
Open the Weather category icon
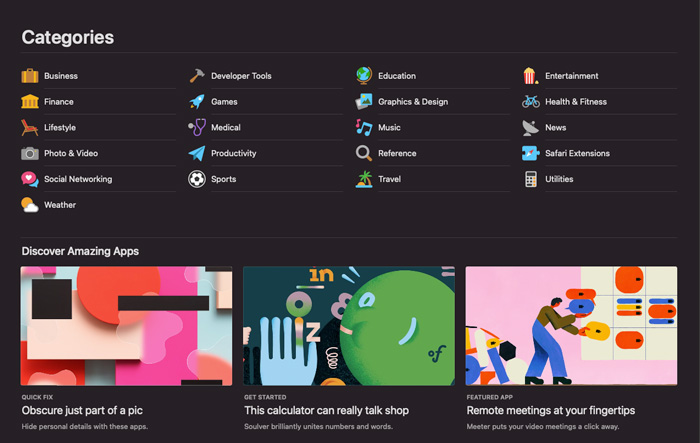pos(30,205)
